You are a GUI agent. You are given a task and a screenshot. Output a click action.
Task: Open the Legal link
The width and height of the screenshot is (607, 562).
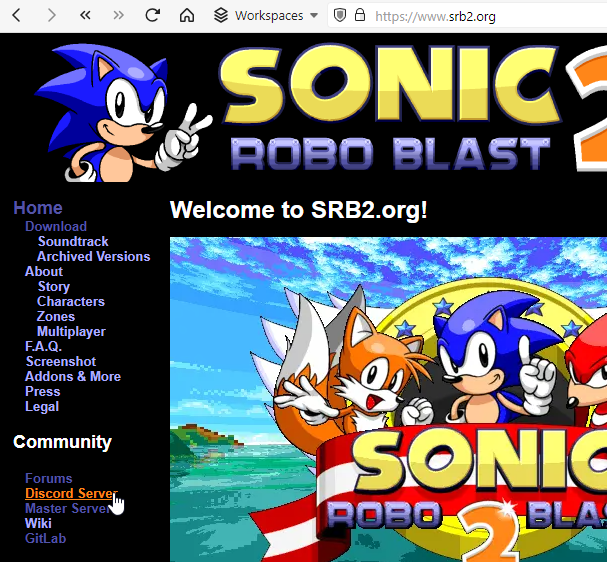coord(42,407)
